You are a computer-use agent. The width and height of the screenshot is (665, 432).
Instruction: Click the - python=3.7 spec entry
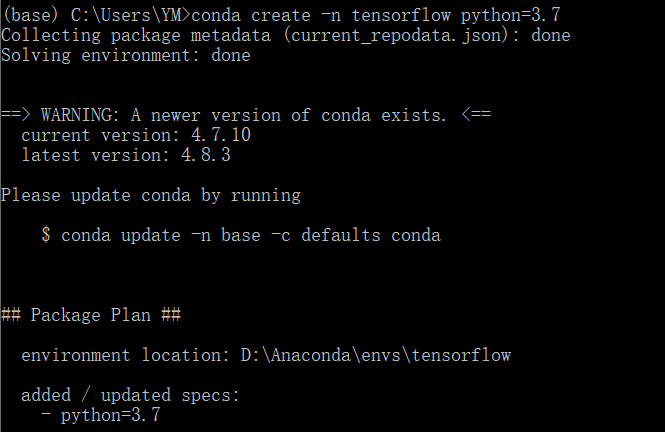point(101,415)
